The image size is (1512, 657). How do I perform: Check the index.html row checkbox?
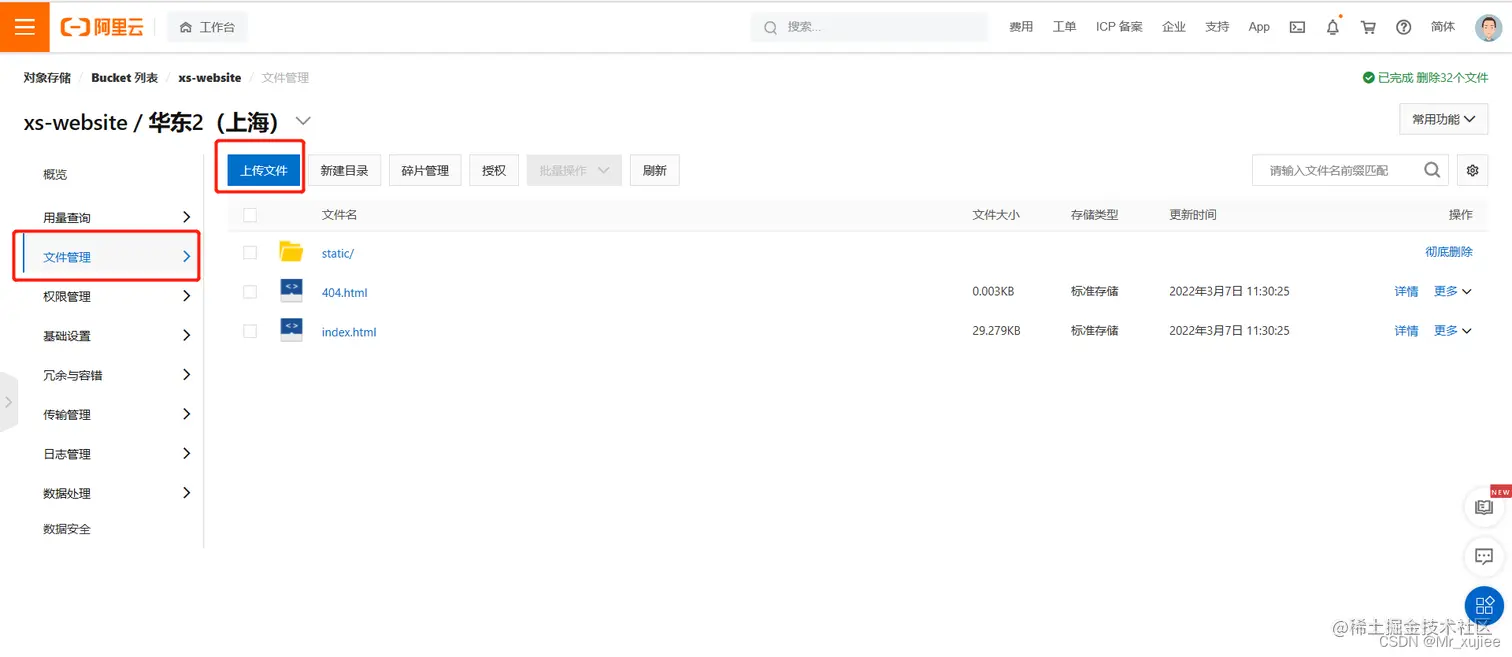[x=250, y=331]
